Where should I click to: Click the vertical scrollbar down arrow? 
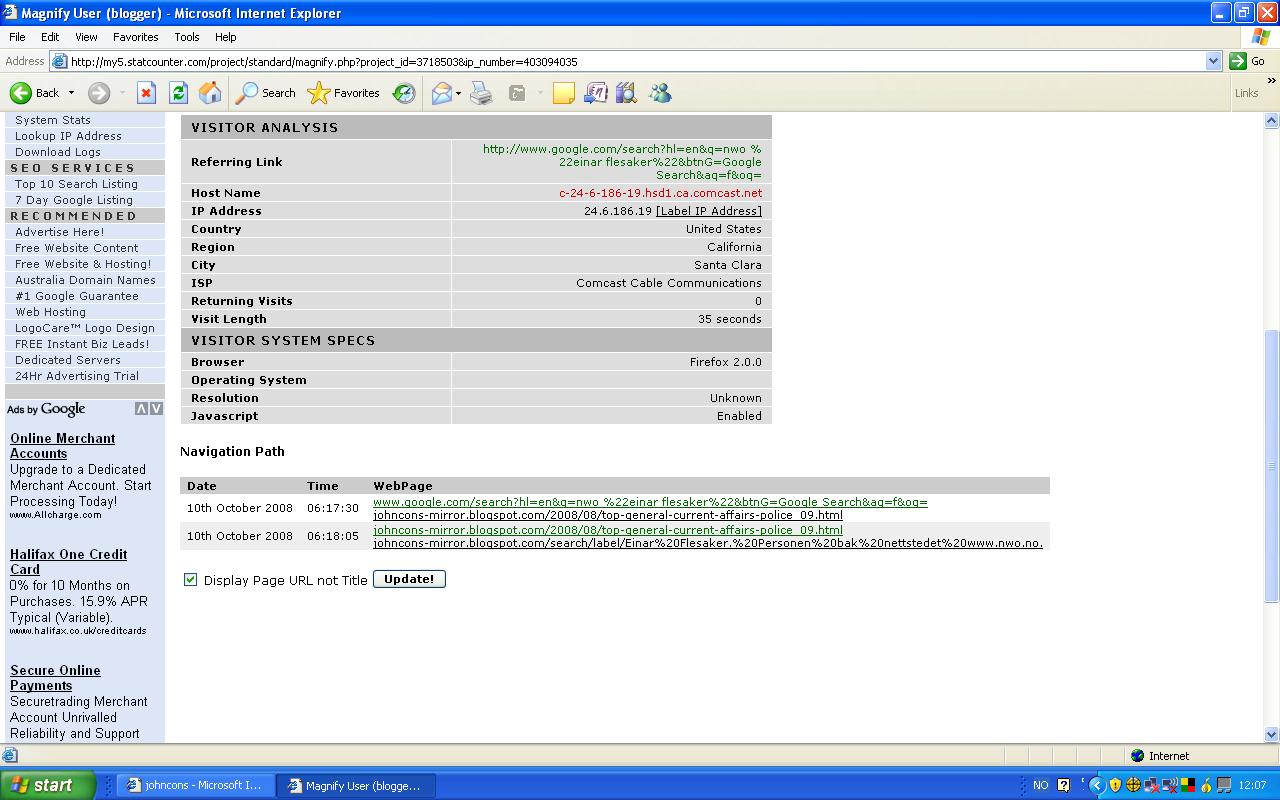point(1272,734)
